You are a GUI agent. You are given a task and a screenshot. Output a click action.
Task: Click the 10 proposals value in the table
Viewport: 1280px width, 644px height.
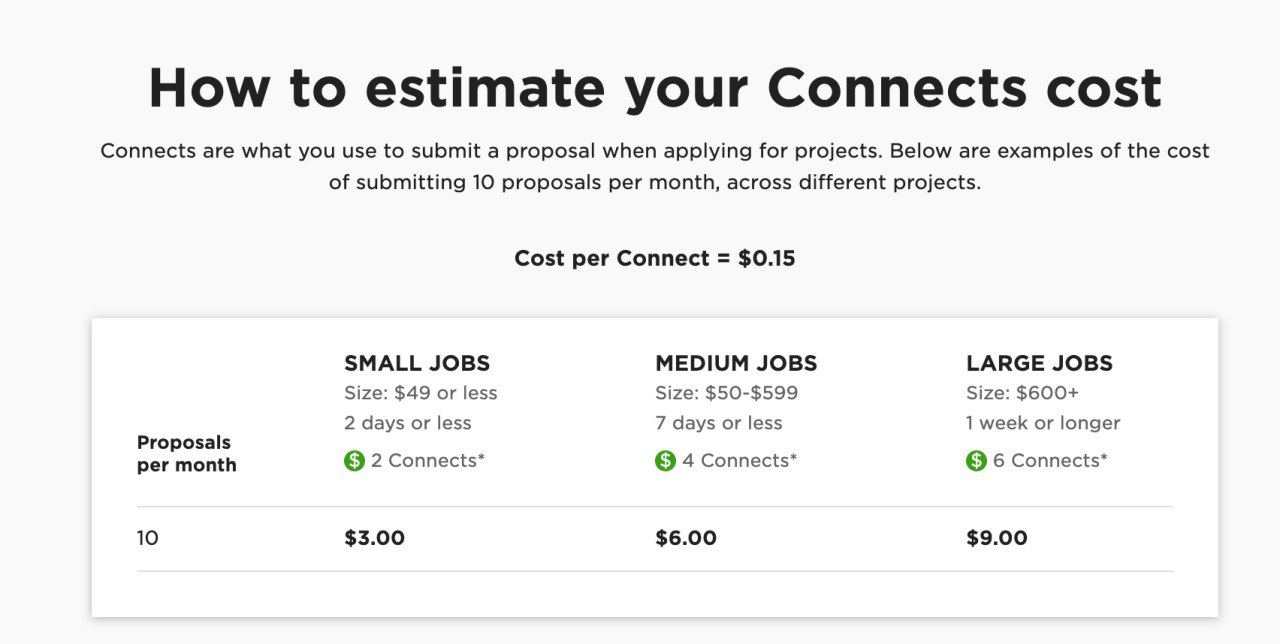[x=148, y=538]
